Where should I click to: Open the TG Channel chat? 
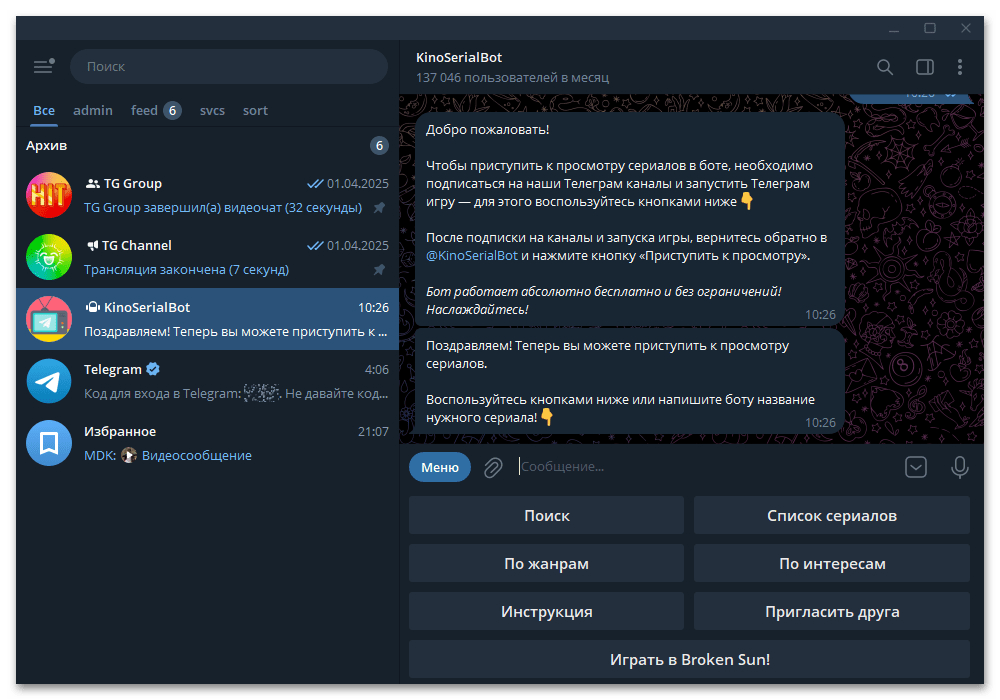click(207, 257)
